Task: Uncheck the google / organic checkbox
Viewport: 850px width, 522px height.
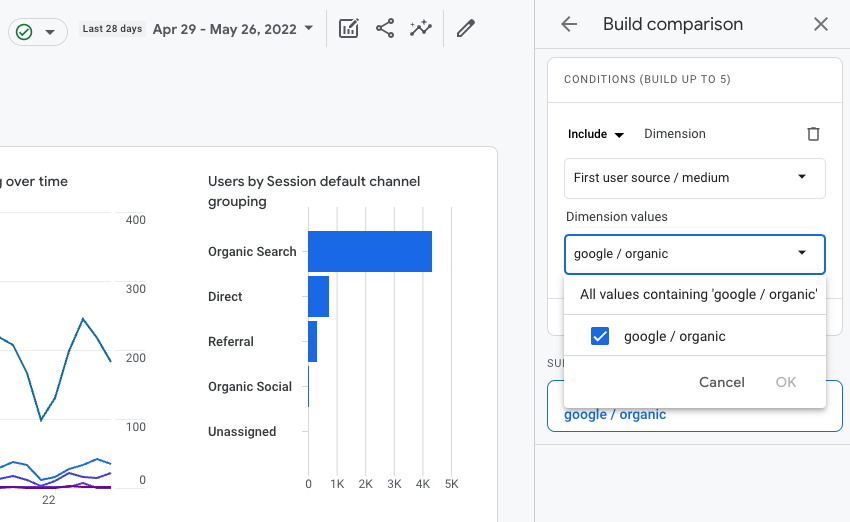Action: [x=600, y=336]
